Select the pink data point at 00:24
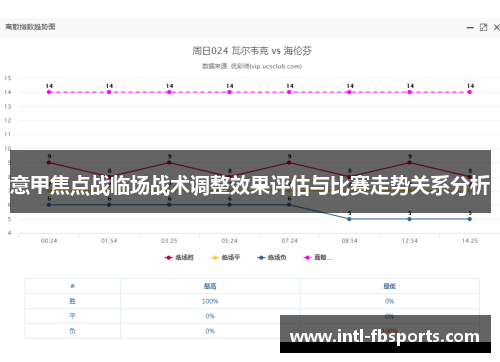Image resolution: width=500 pixels, height=362 pixels. (49, 92)
